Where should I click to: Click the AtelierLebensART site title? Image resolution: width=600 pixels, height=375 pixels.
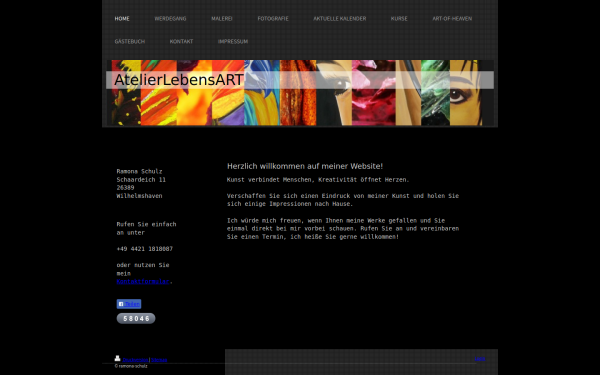click(179, 80)
